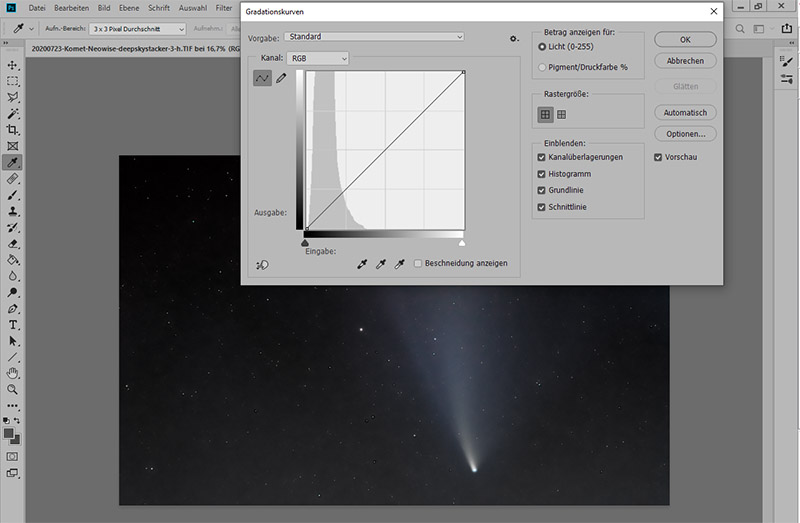The image size is (800, 523).
Task: Open the extra tools three-dots menu
Action: tap(13, 406)
